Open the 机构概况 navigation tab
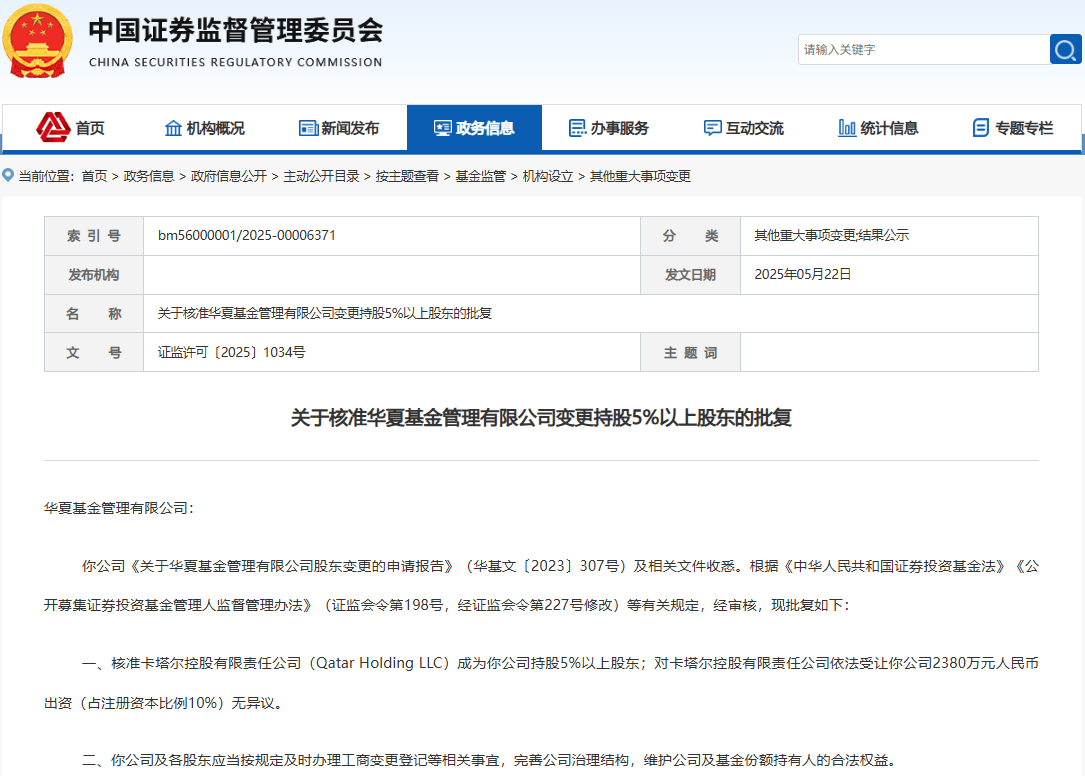Screen dimensions: 1085x776 205,128
